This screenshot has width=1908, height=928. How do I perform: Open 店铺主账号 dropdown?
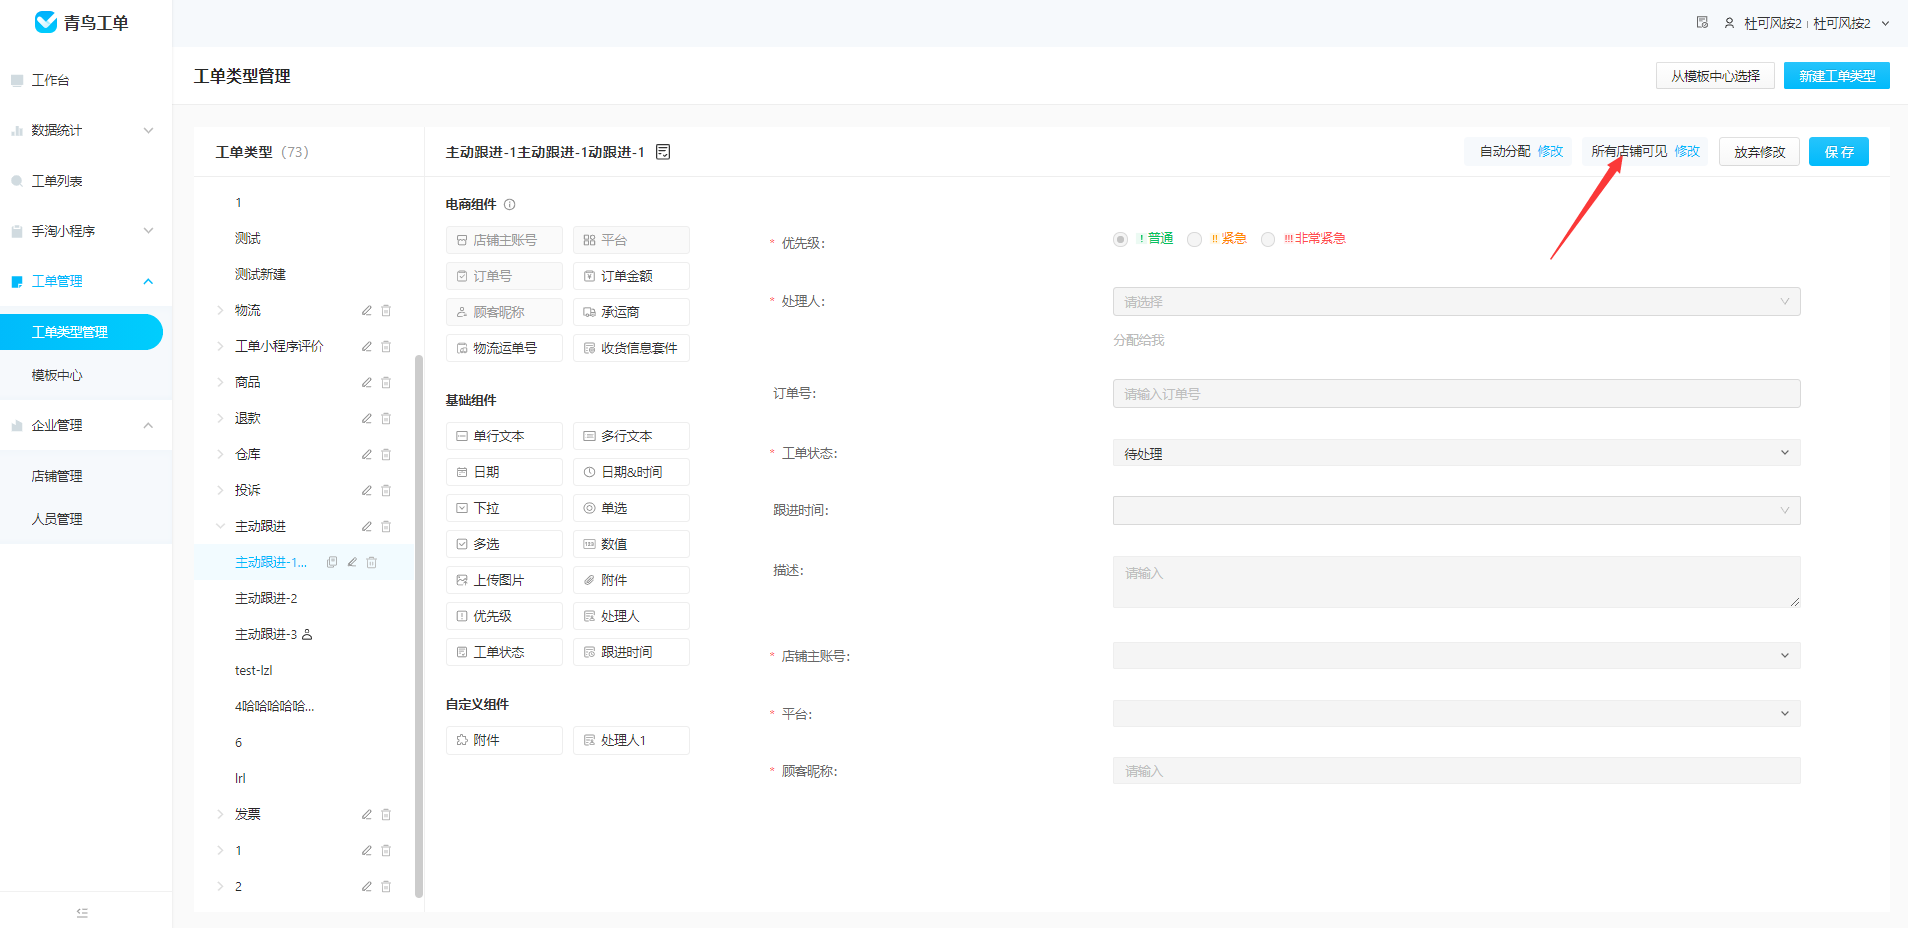click(x=1456, y=656)
